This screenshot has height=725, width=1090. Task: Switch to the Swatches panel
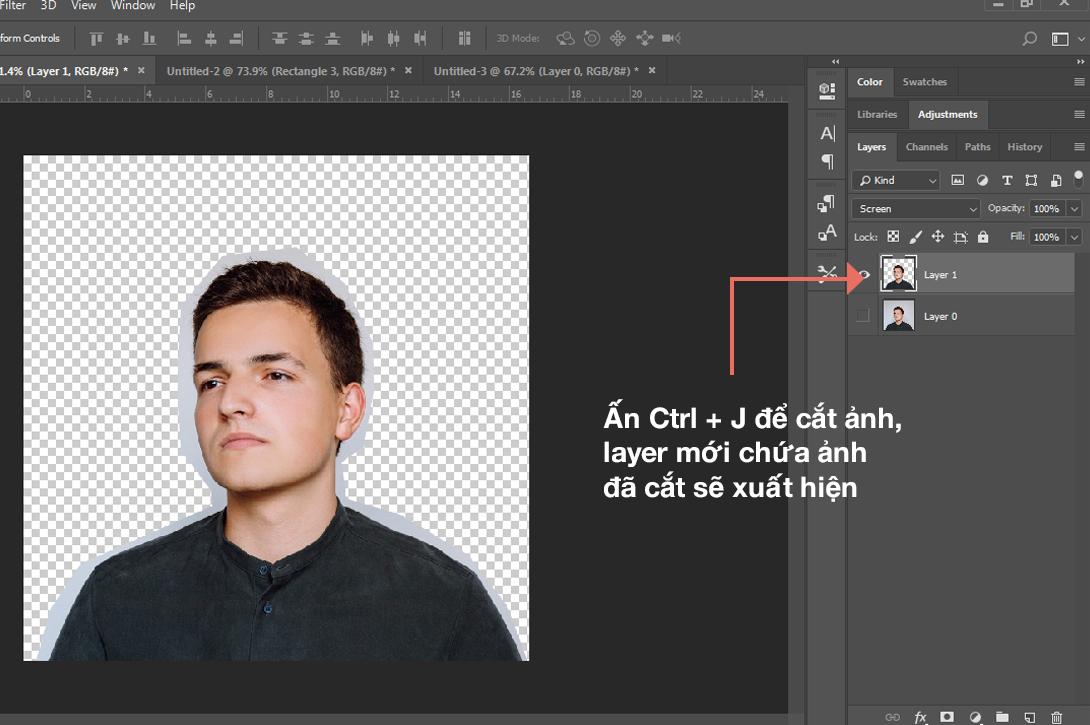coord(925,82)
